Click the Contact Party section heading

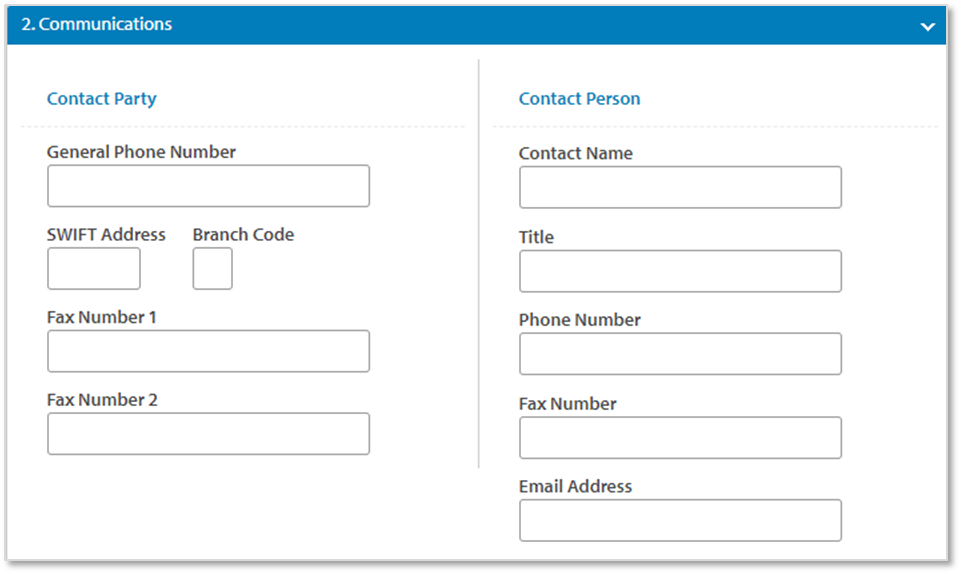[102, 98]
